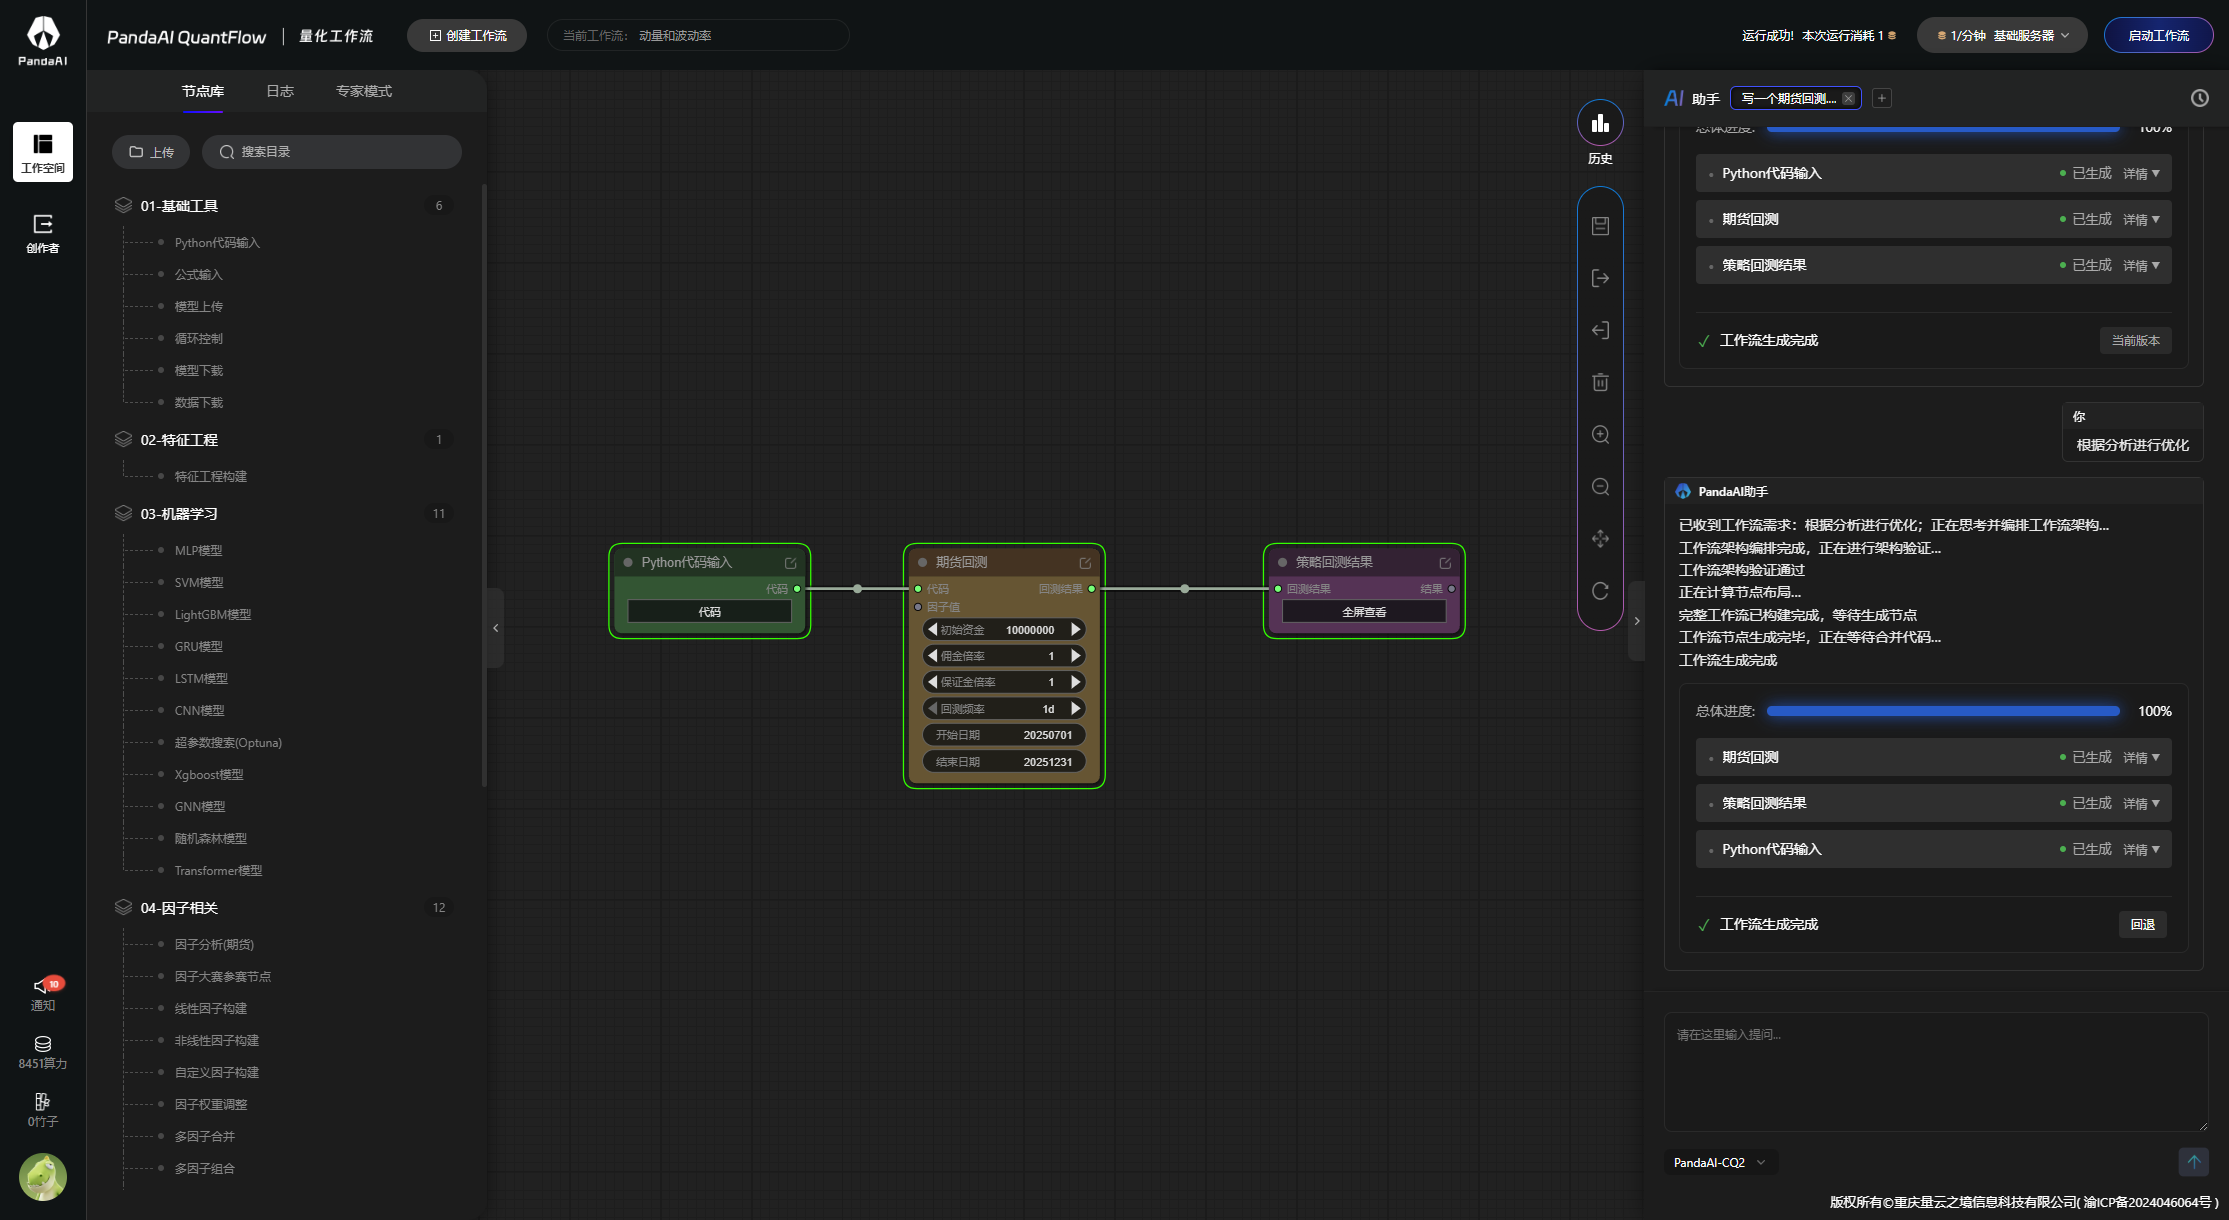Screen dimensions: 2229x1220
Task: Click the export workflow icon
Action: 1600,278
